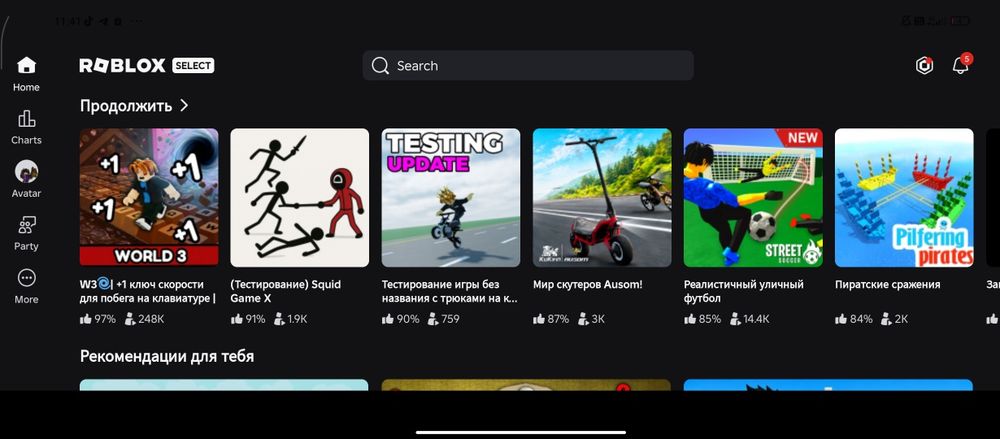The height and width of the screenshot is (439, 1000).
Task: Open the Продолжить section heading
Action: coord(126,106)
